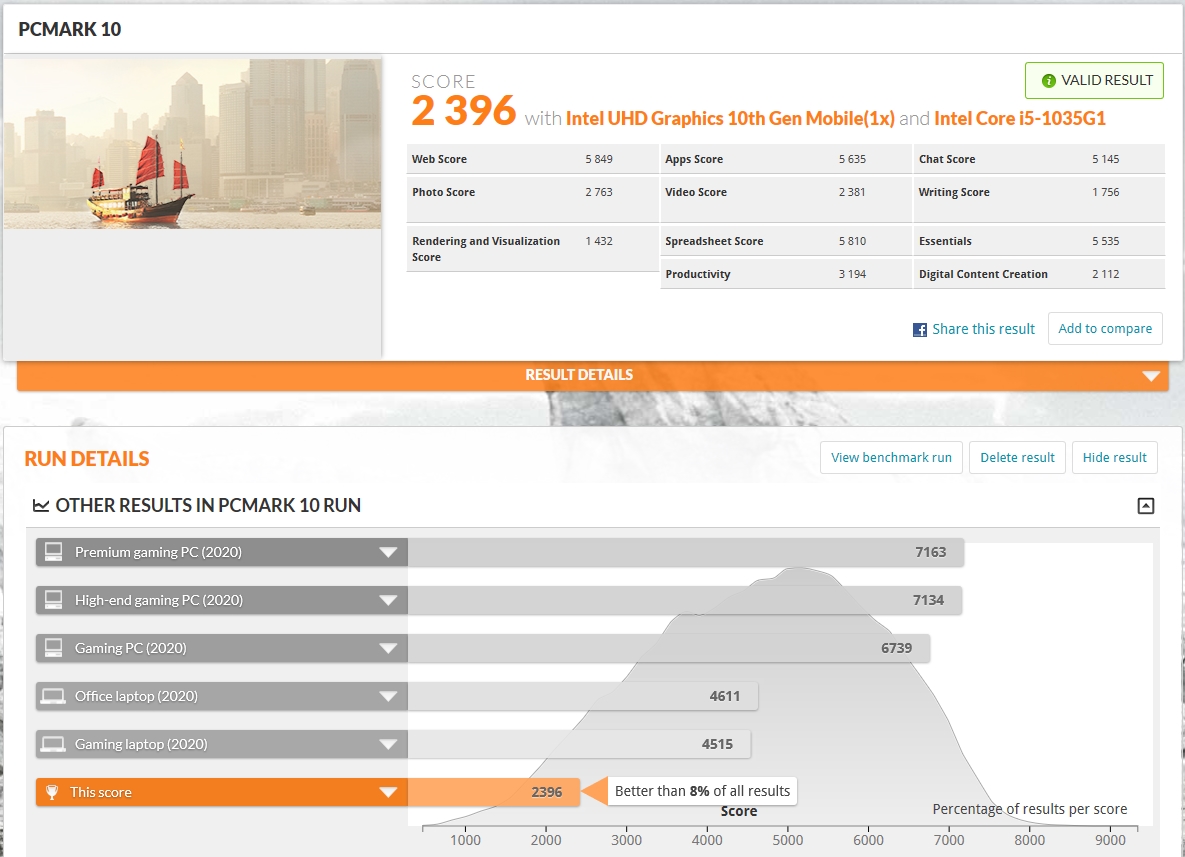Click the Valid Result badge
The height and width of the screenshot is (857, 1185).
1094,80
